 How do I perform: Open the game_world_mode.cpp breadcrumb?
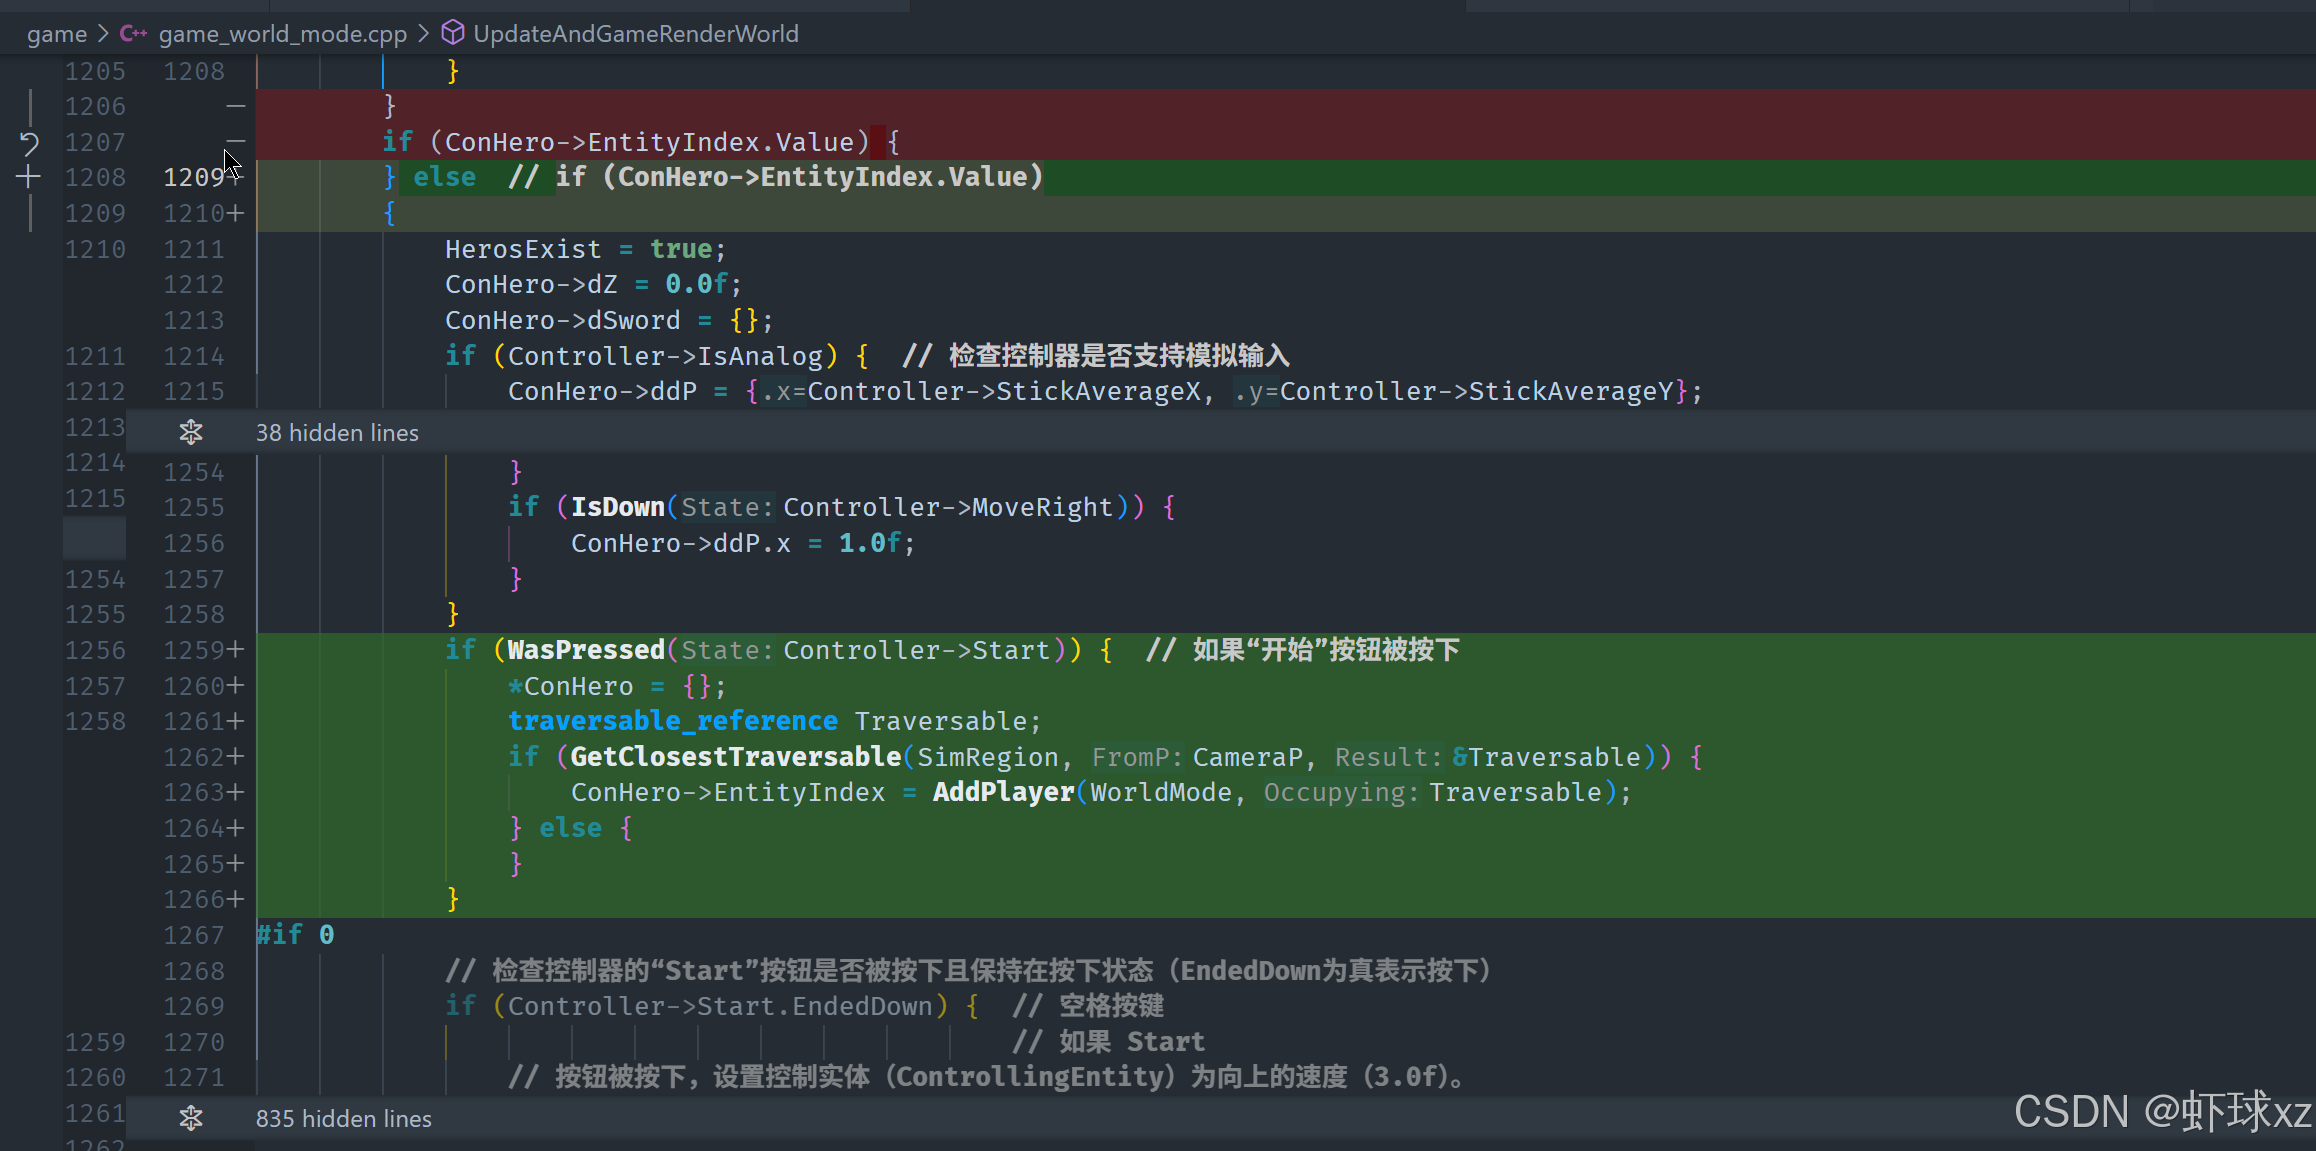click(x=282, y=34)
